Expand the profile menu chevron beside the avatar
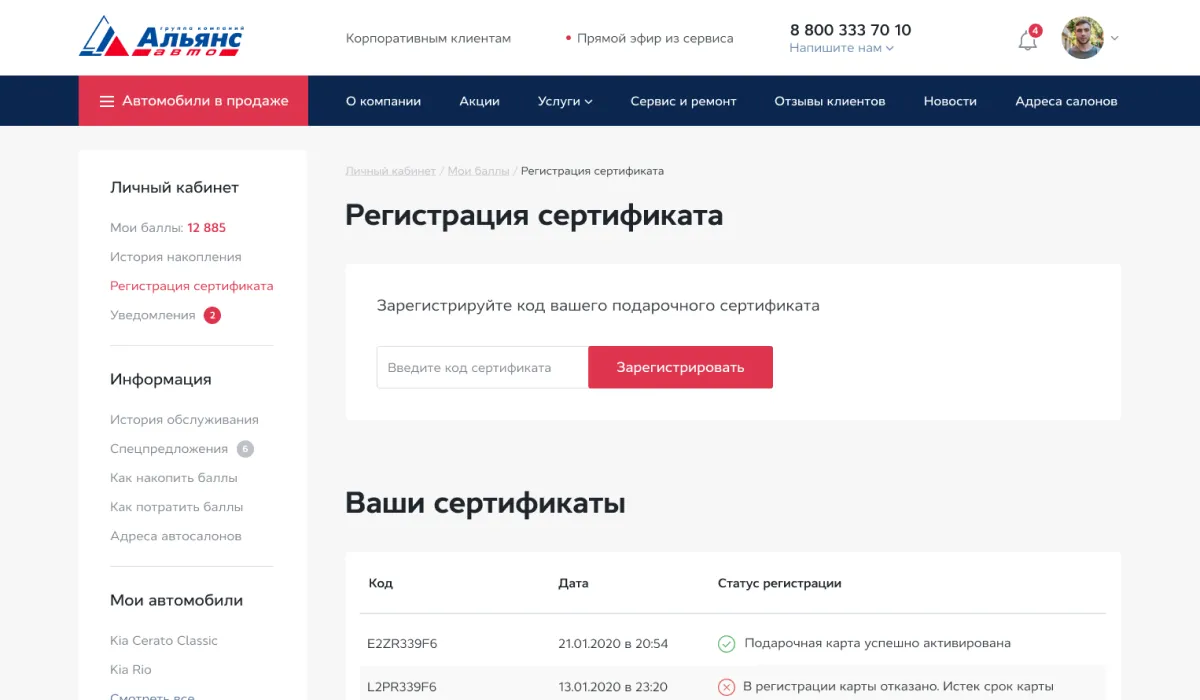The width and height of the screenshot is (1200, 700). click(1115, 39)
